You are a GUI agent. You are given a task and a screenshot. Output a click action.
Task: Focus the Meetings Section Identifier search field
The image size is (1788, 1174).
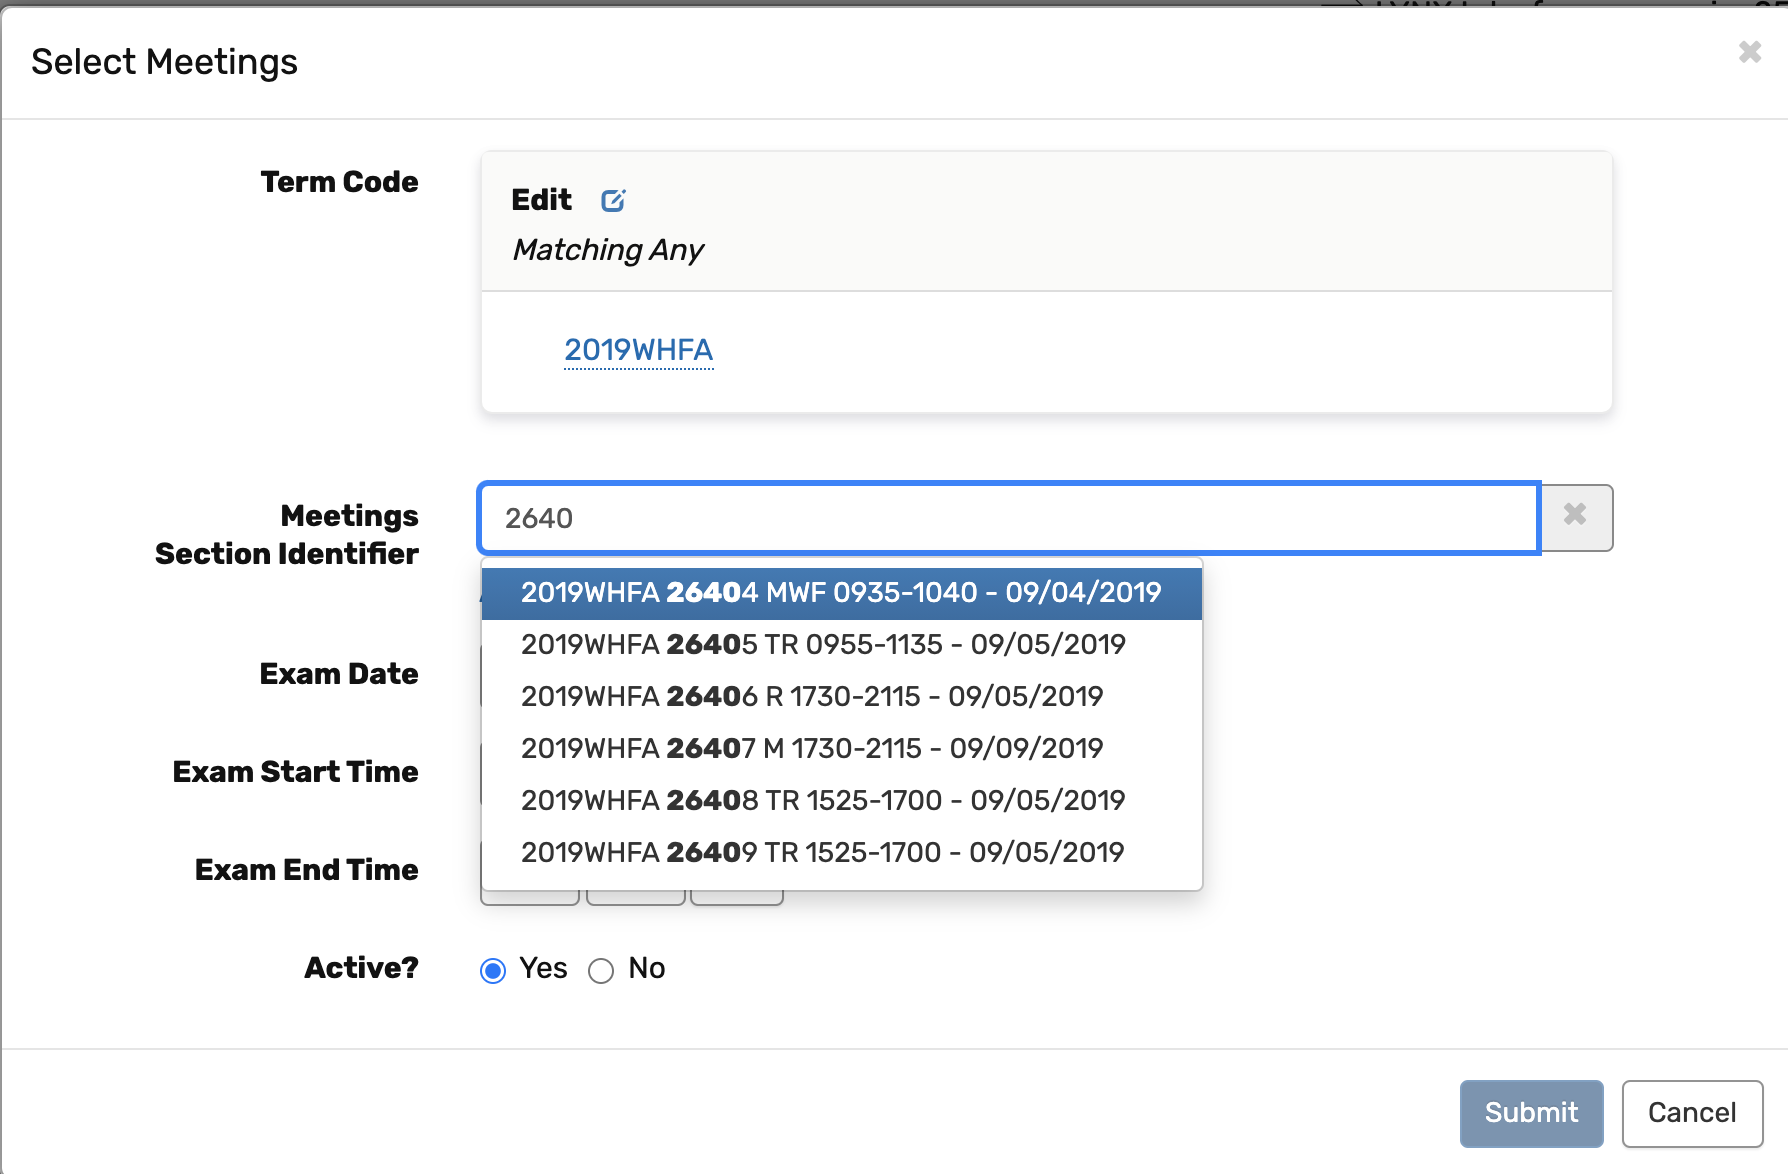pos(1008,518)
